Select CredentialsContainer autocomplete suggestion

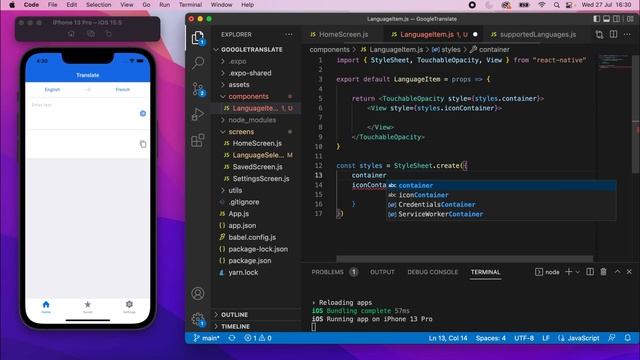[501, 204]
